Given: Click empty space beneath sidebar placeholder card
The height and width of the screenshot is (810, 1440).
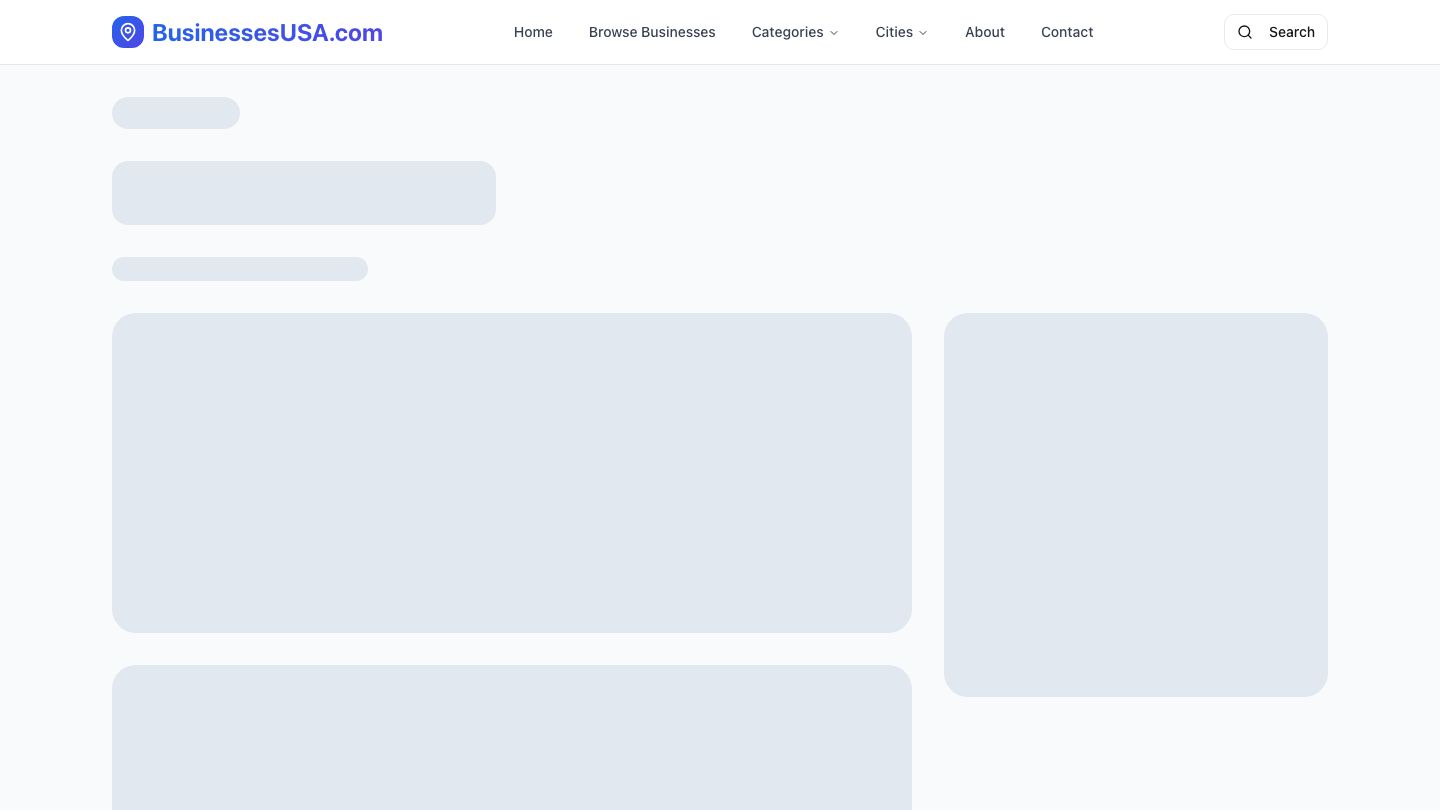Looking at the screenshot, I should coord(1136,755).
